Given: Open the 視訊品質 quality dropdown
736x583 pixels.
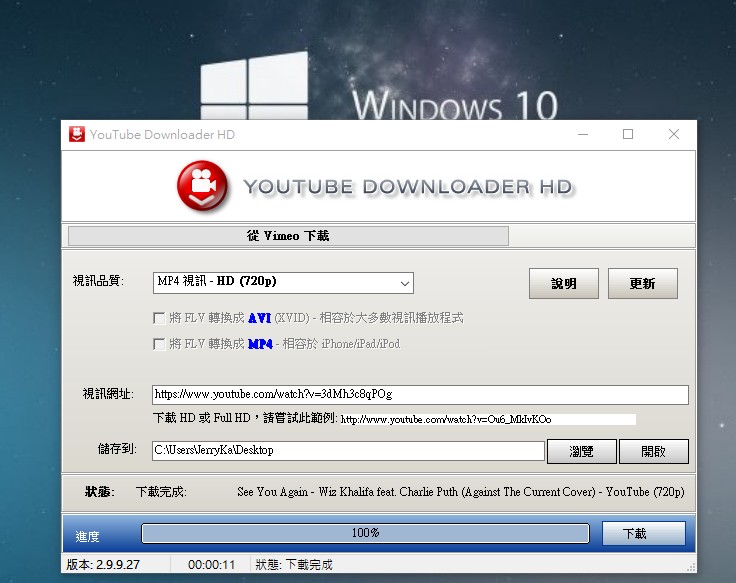Looking at the screenshot, I should pyautogui.click(x=283, y=283).
